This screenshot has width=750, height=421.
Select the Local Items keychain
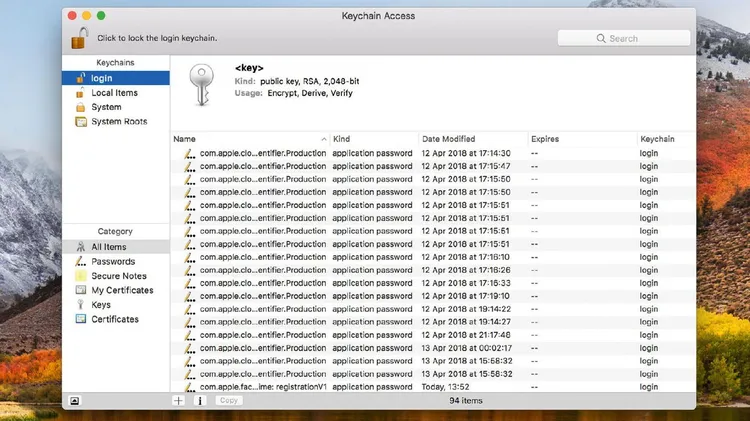(x=114, y=93)
